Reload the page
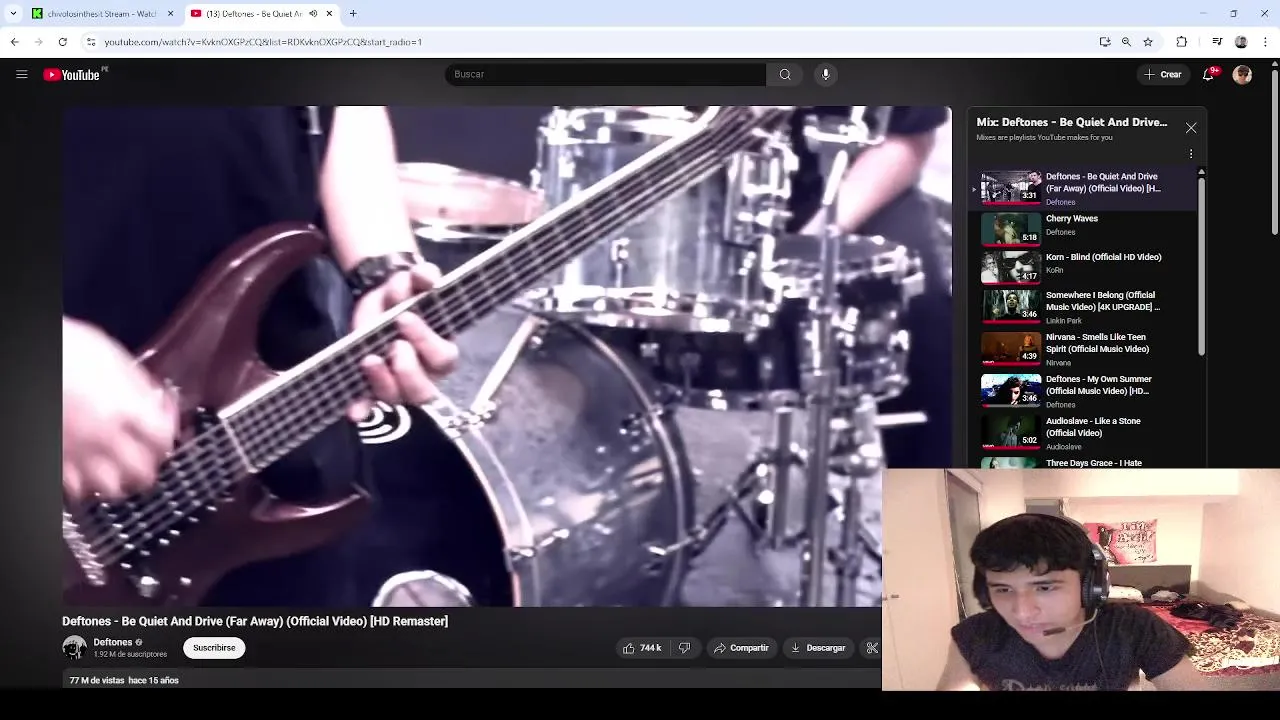 [x=62, y=42]
